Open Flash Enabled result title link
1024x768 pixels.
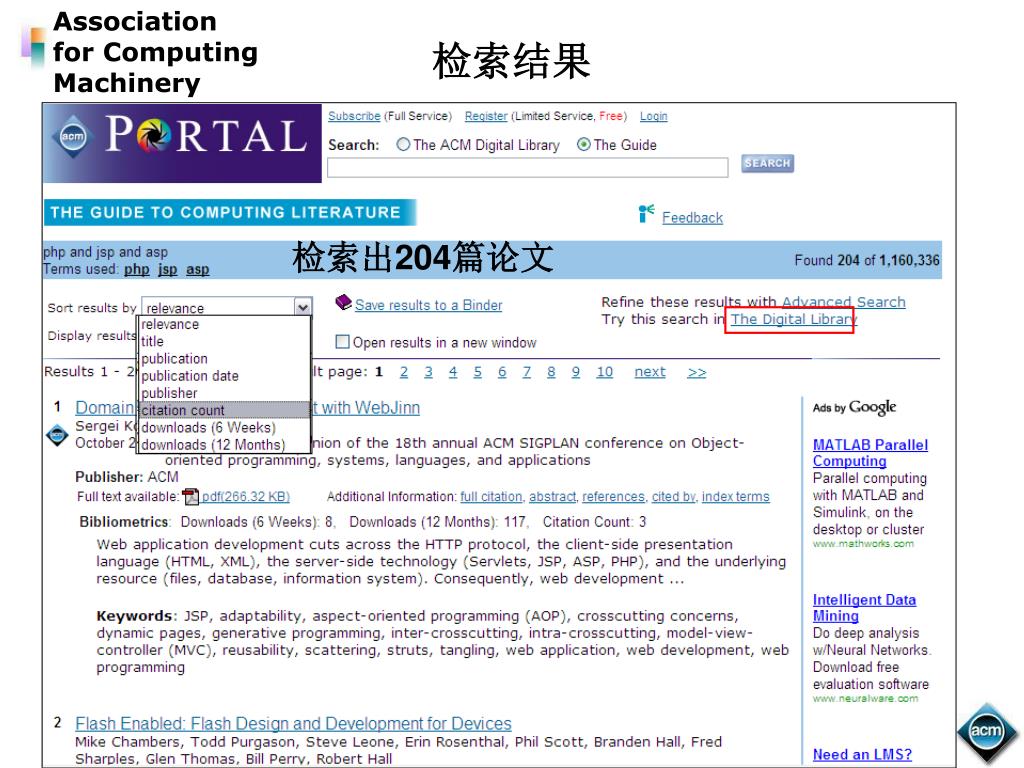[x=293, y=724]
